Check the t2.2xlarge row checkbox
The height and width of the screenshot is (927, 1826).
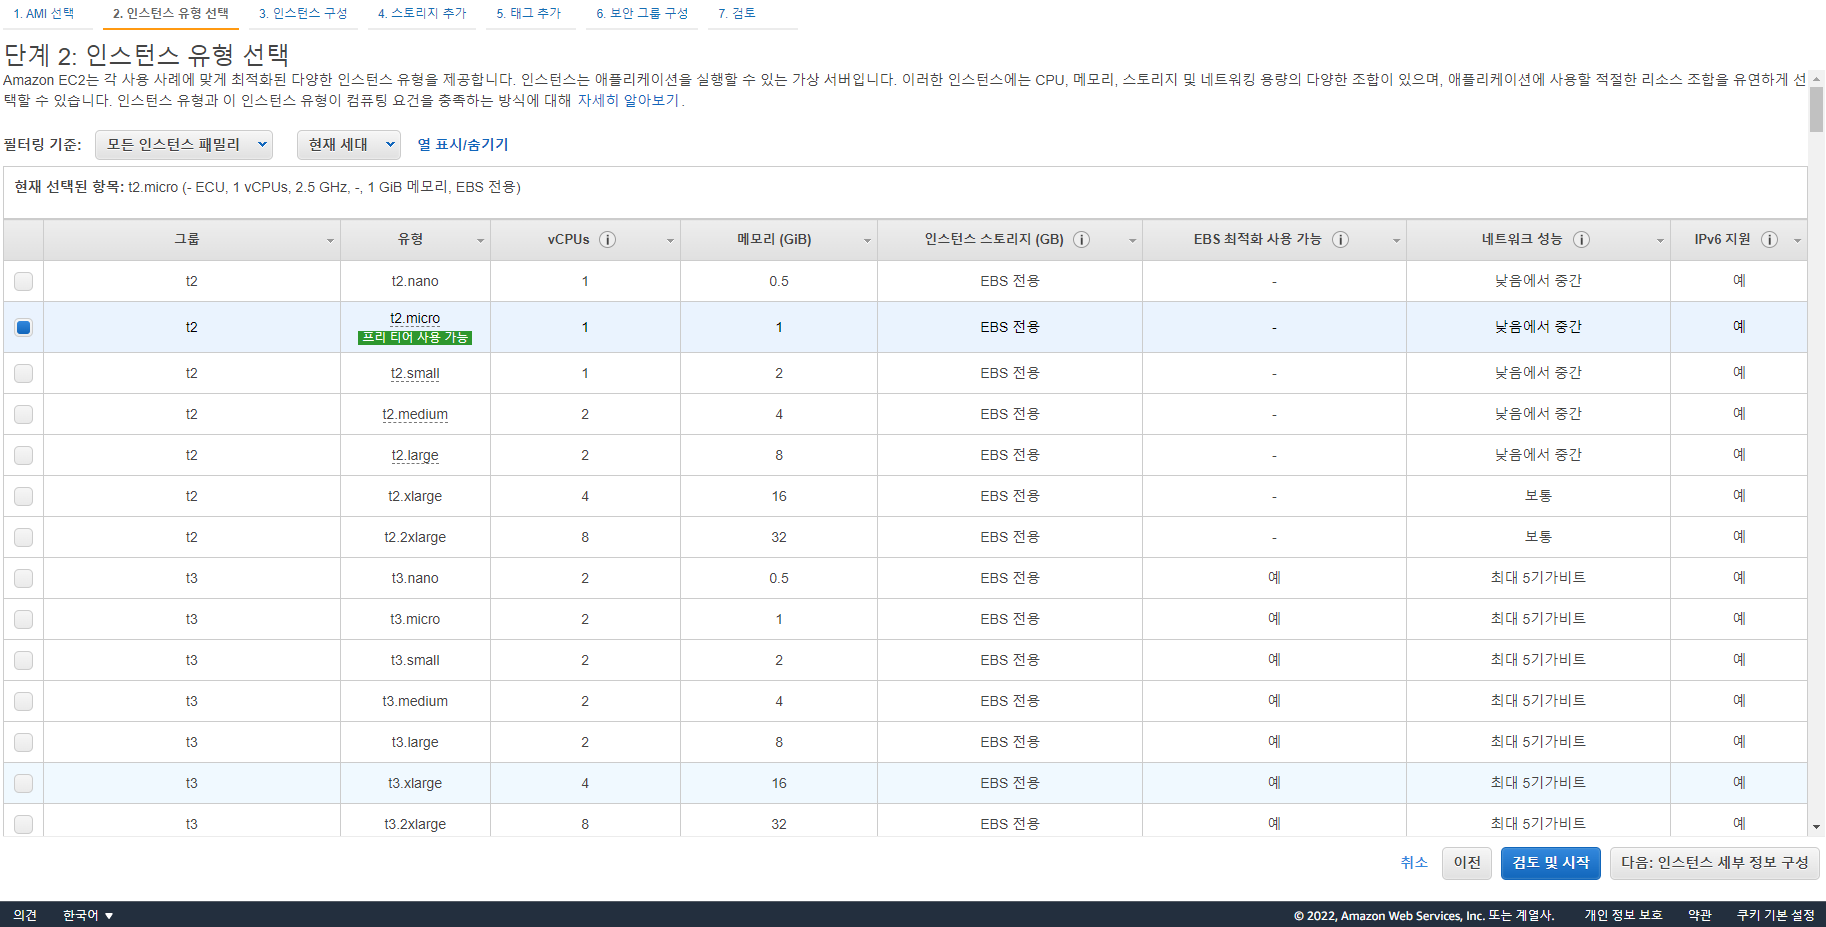point(24,538)
